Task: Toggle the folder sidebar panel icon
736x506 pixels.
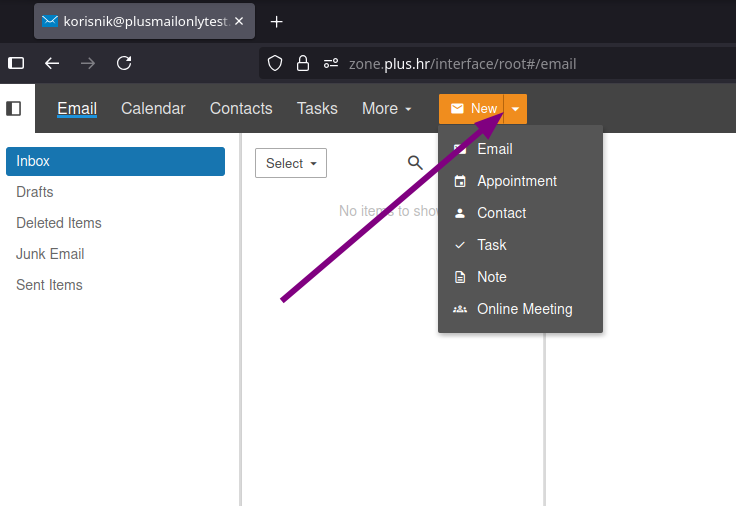Action: point(14,108)
